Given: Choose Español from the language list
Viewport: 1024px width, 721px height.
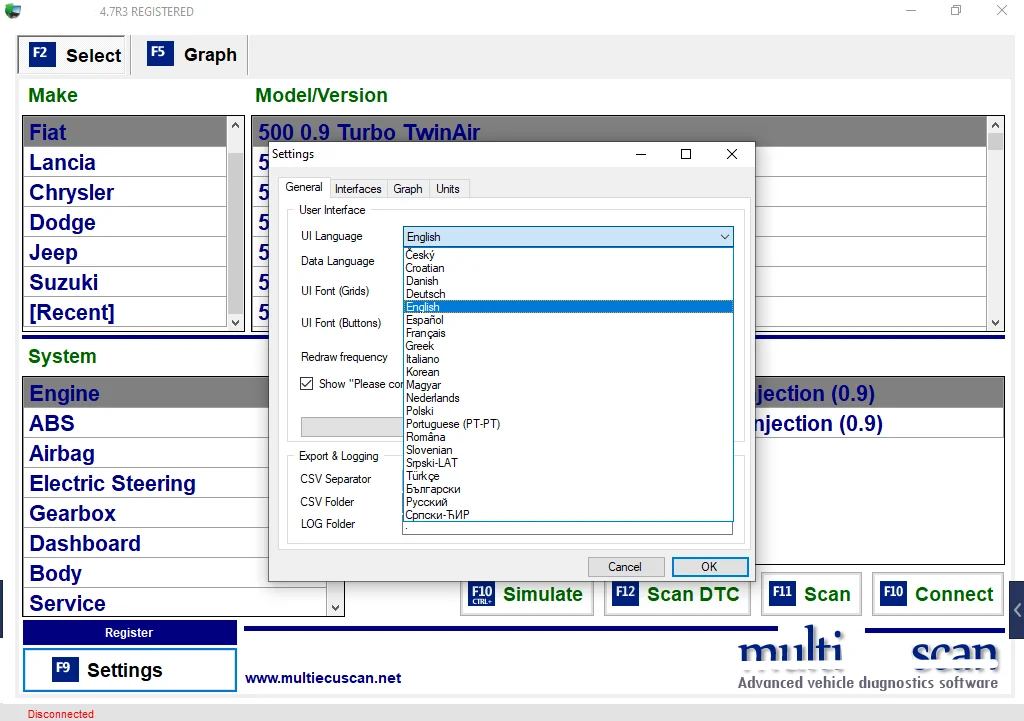Looking at the screenshot, I should coord(568,320).
